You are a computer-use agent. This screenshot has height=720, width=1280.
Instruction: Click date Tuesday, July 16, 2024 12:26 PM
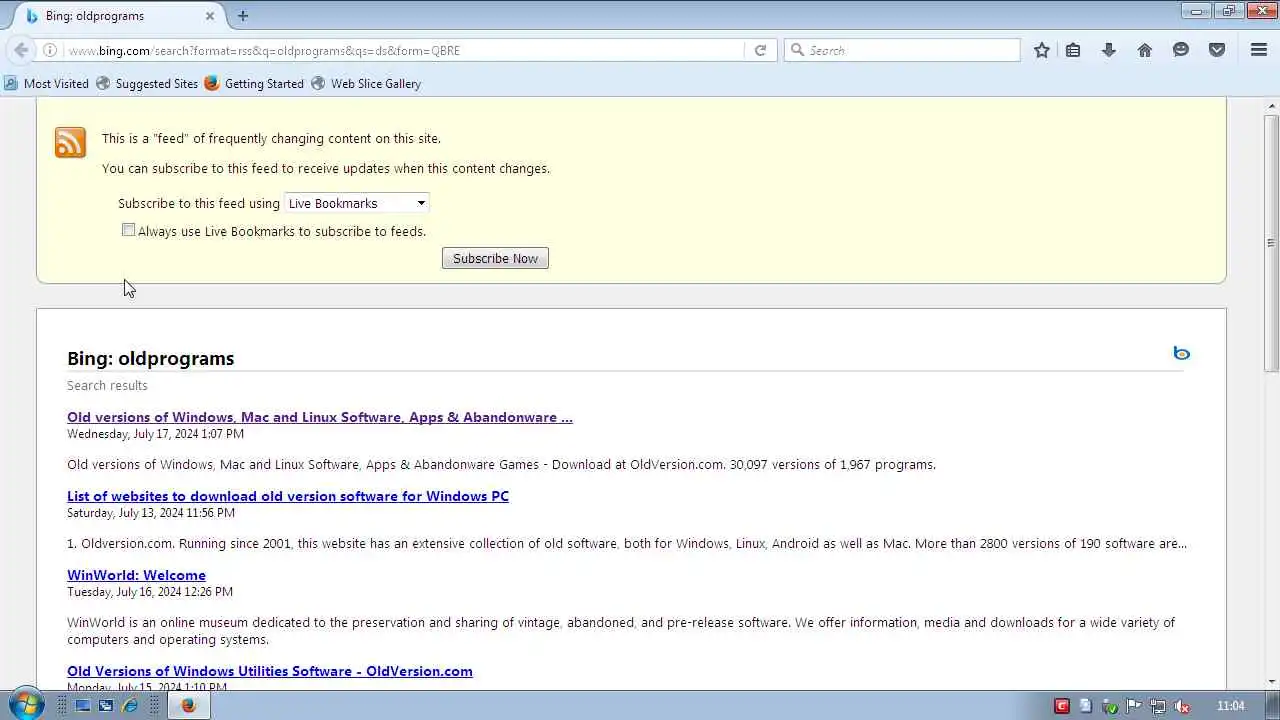[150, 592]
